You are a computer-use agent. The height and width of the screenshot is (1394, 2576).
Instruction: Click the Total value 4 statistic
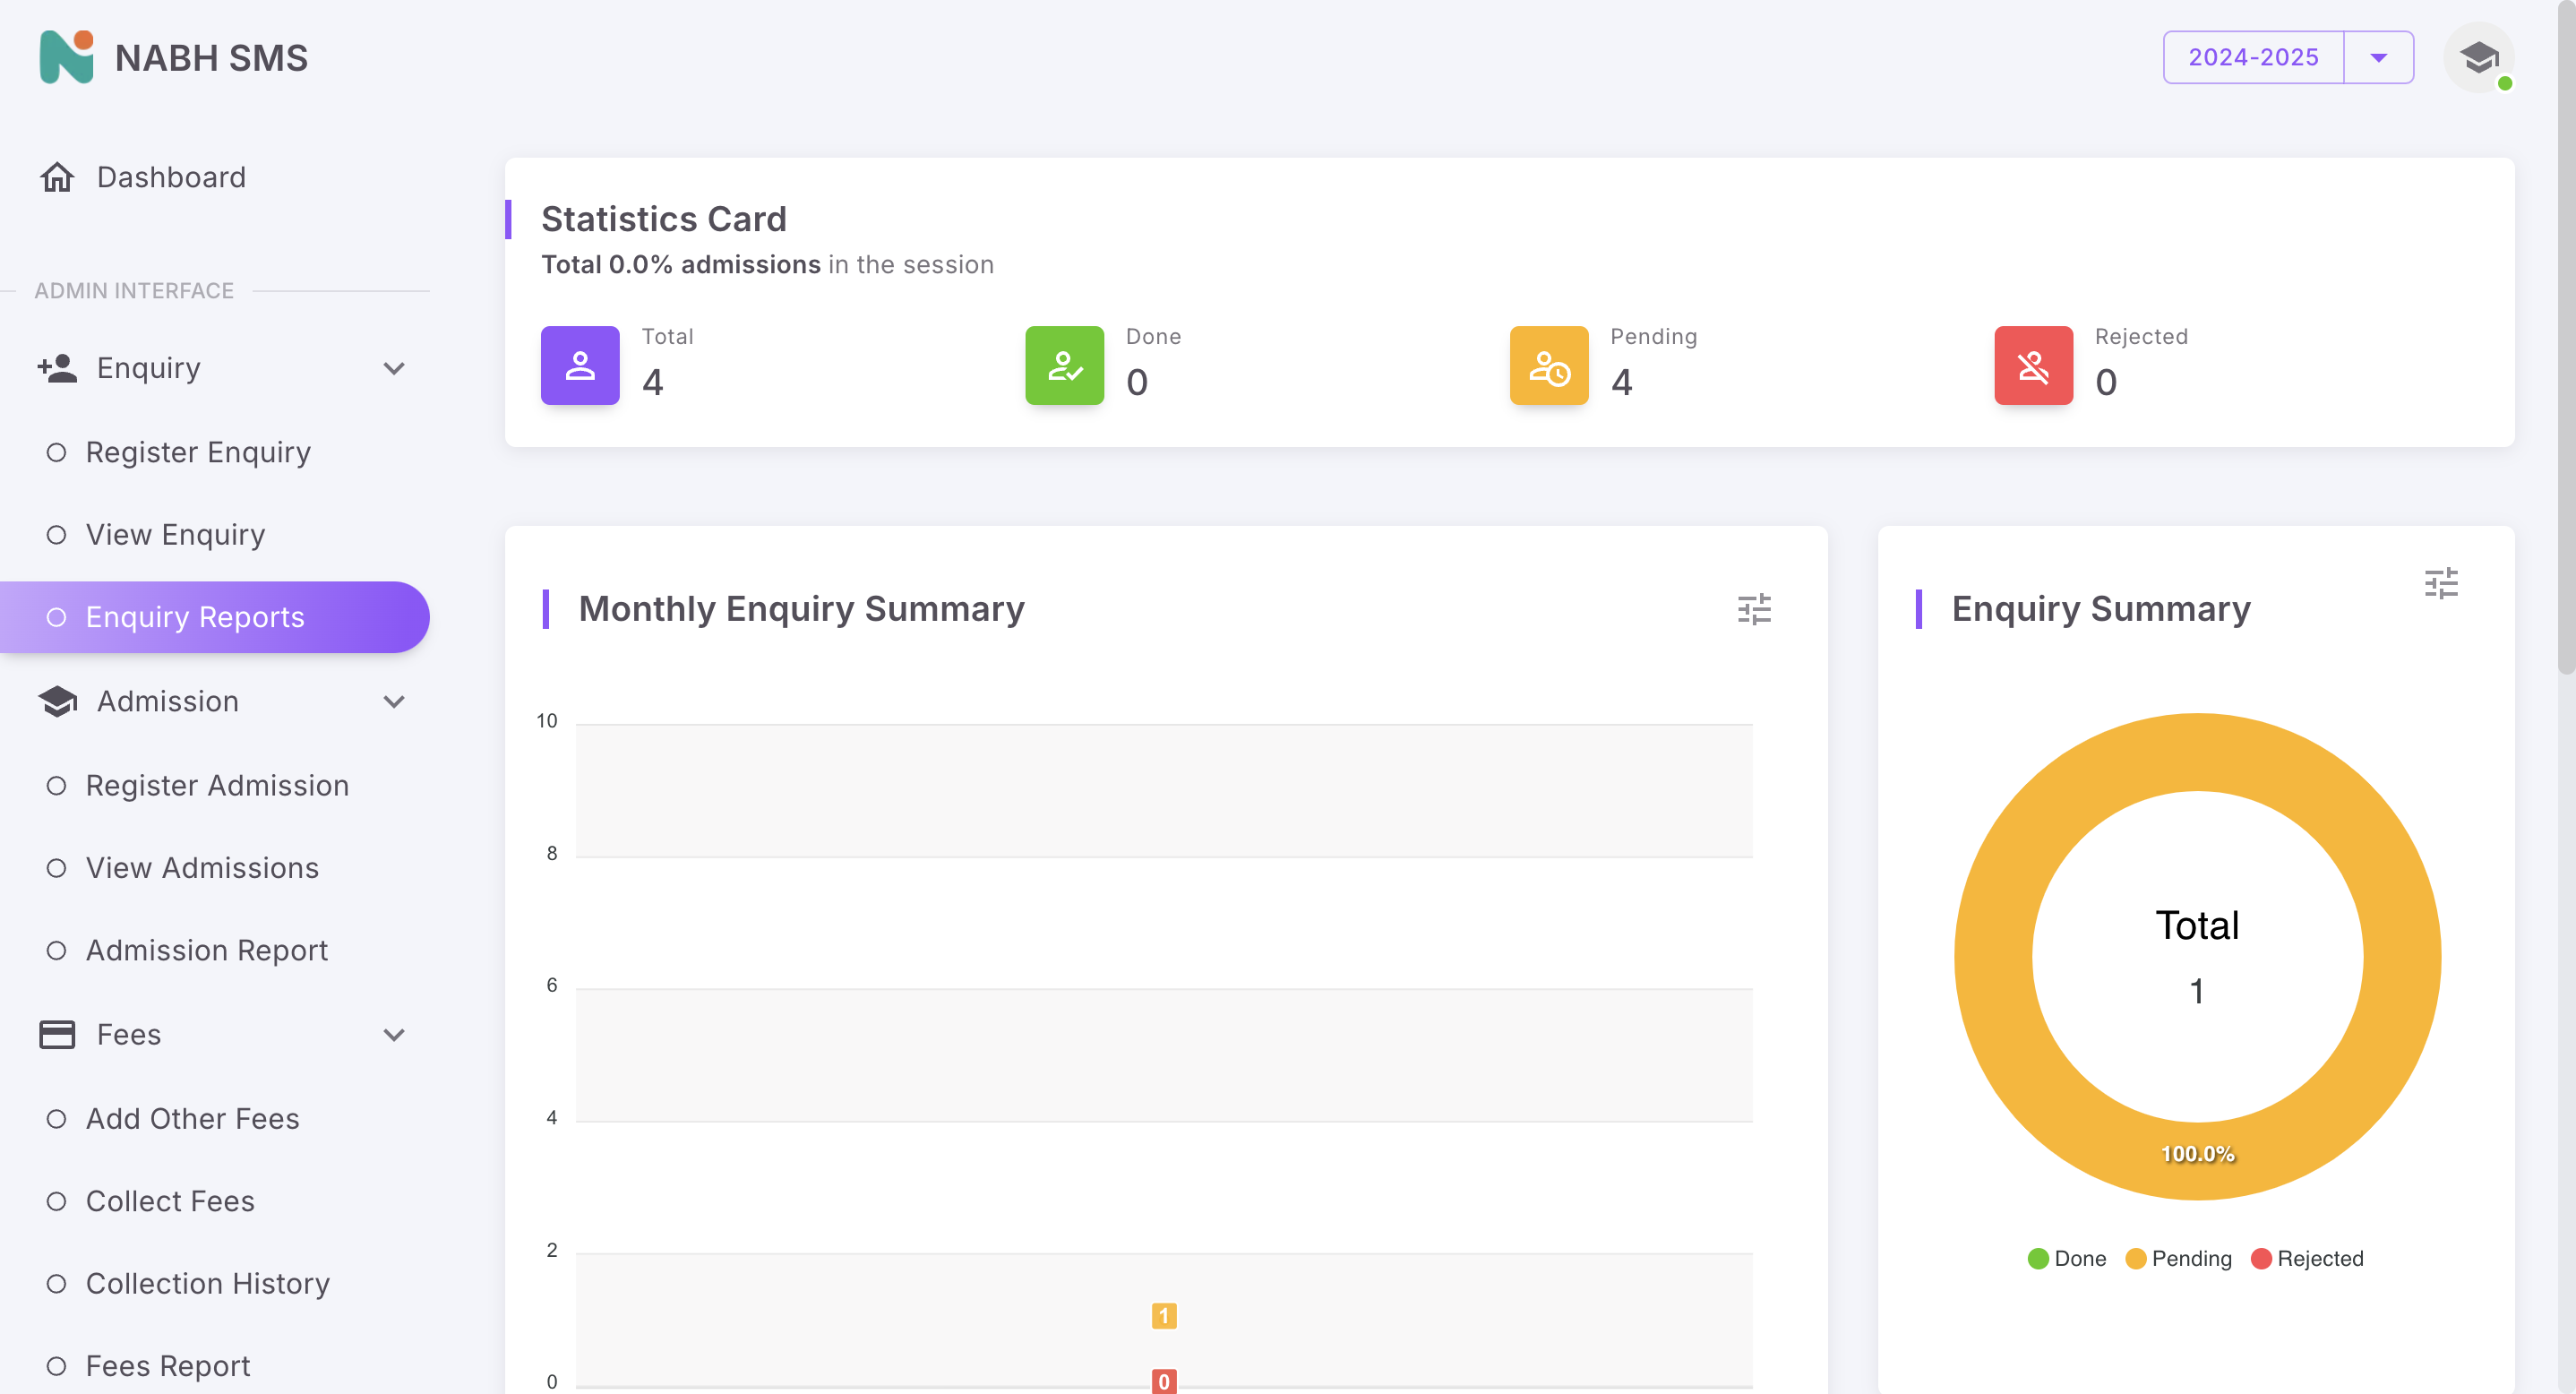click(653, 382)
